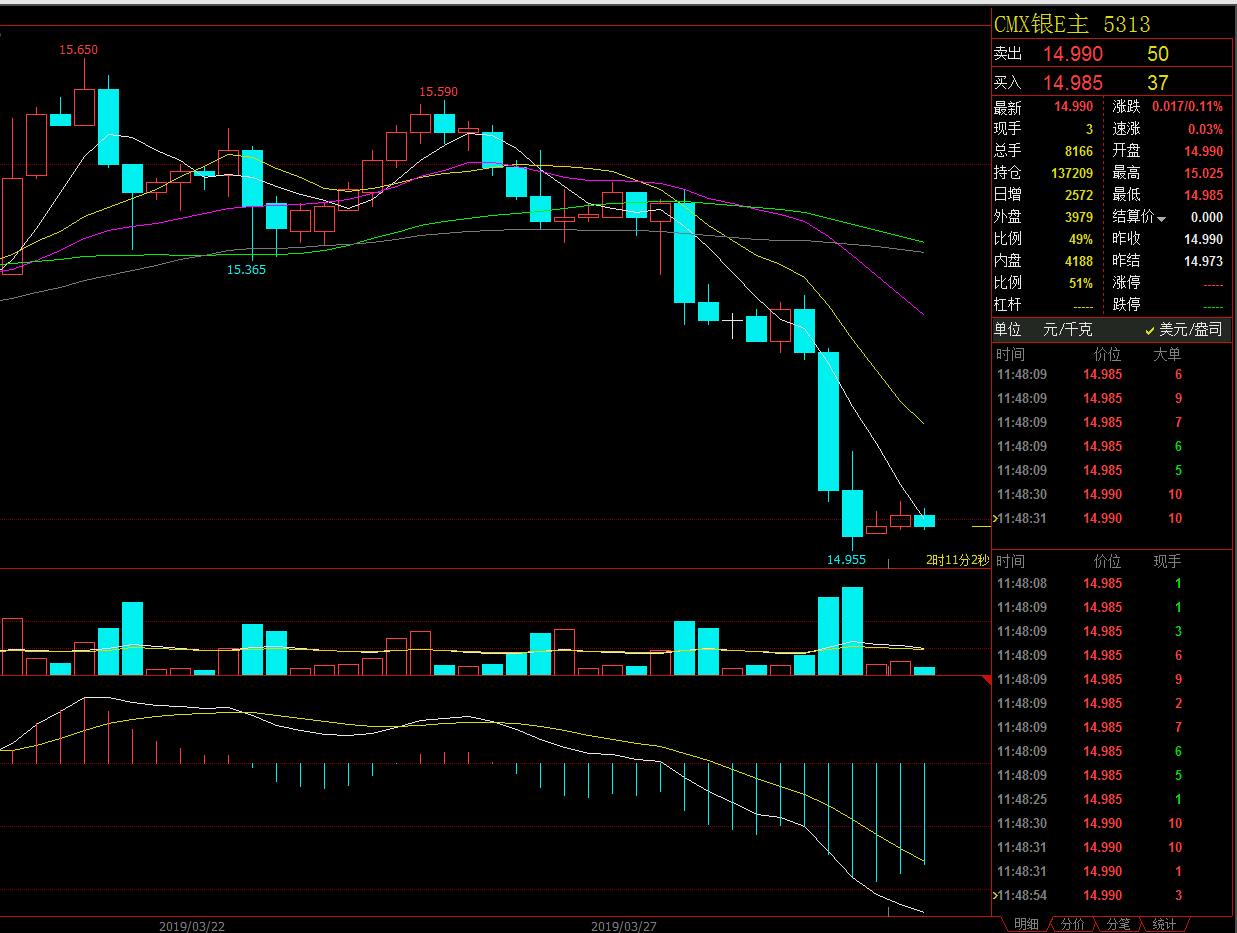Click the 杠杆 label in the quote panel
This screenshot has width=1237, height=933.
click(1008, 305)
